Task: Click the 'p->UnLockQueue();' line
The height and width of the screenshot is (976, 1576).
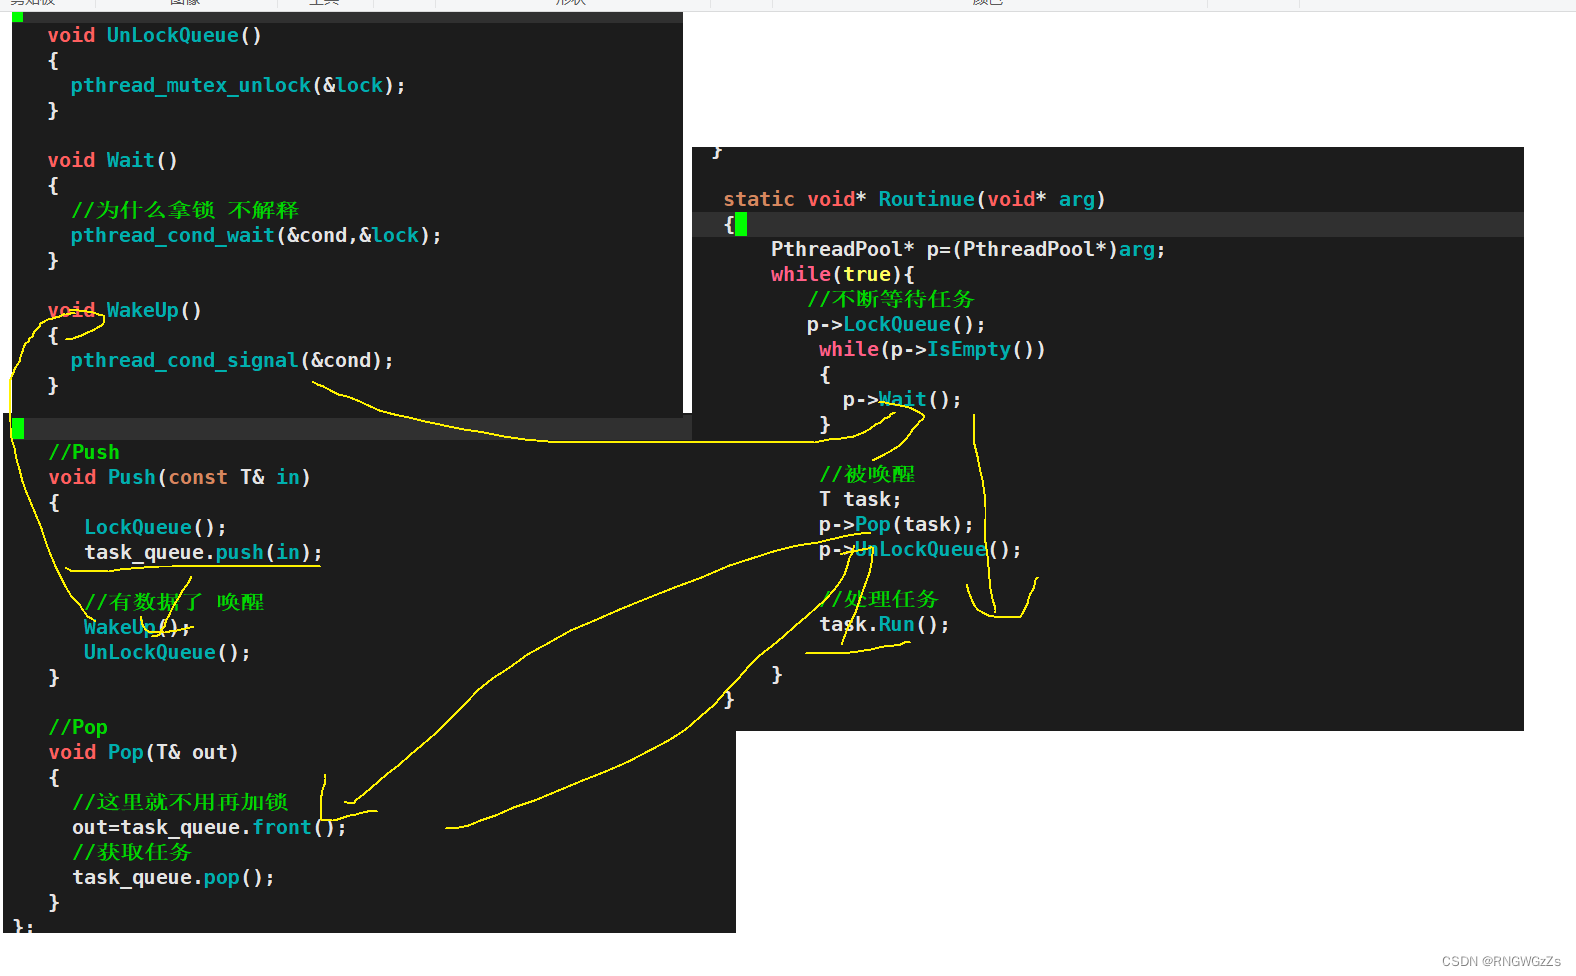Action: pos(920,549)
